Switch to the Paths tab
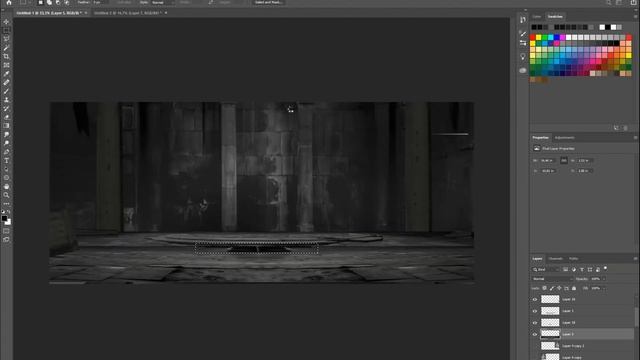This screenshot has height=360, width=640. click(x=573, y=259)
